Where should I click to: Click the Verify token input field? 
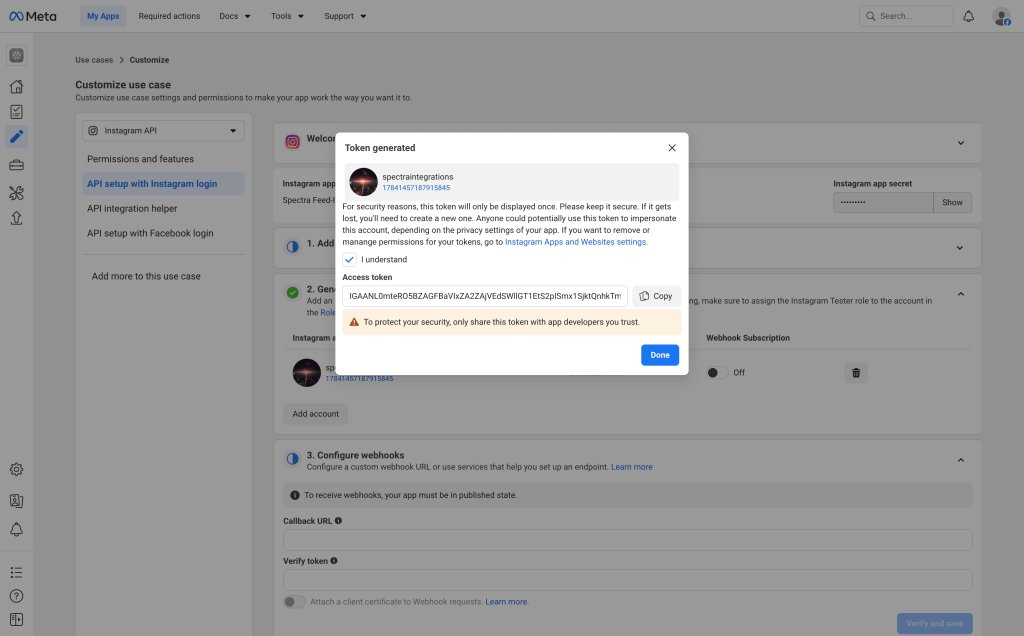point(628,580)
